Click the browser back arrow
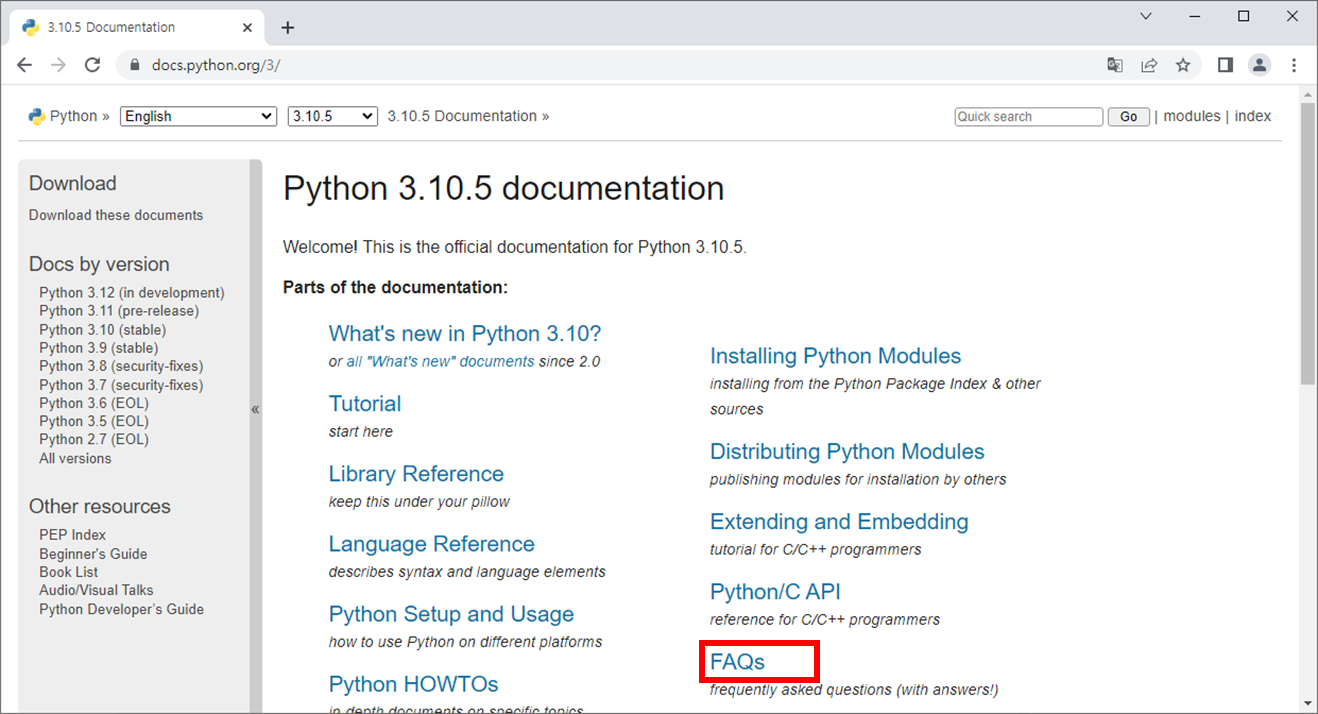 25,65
